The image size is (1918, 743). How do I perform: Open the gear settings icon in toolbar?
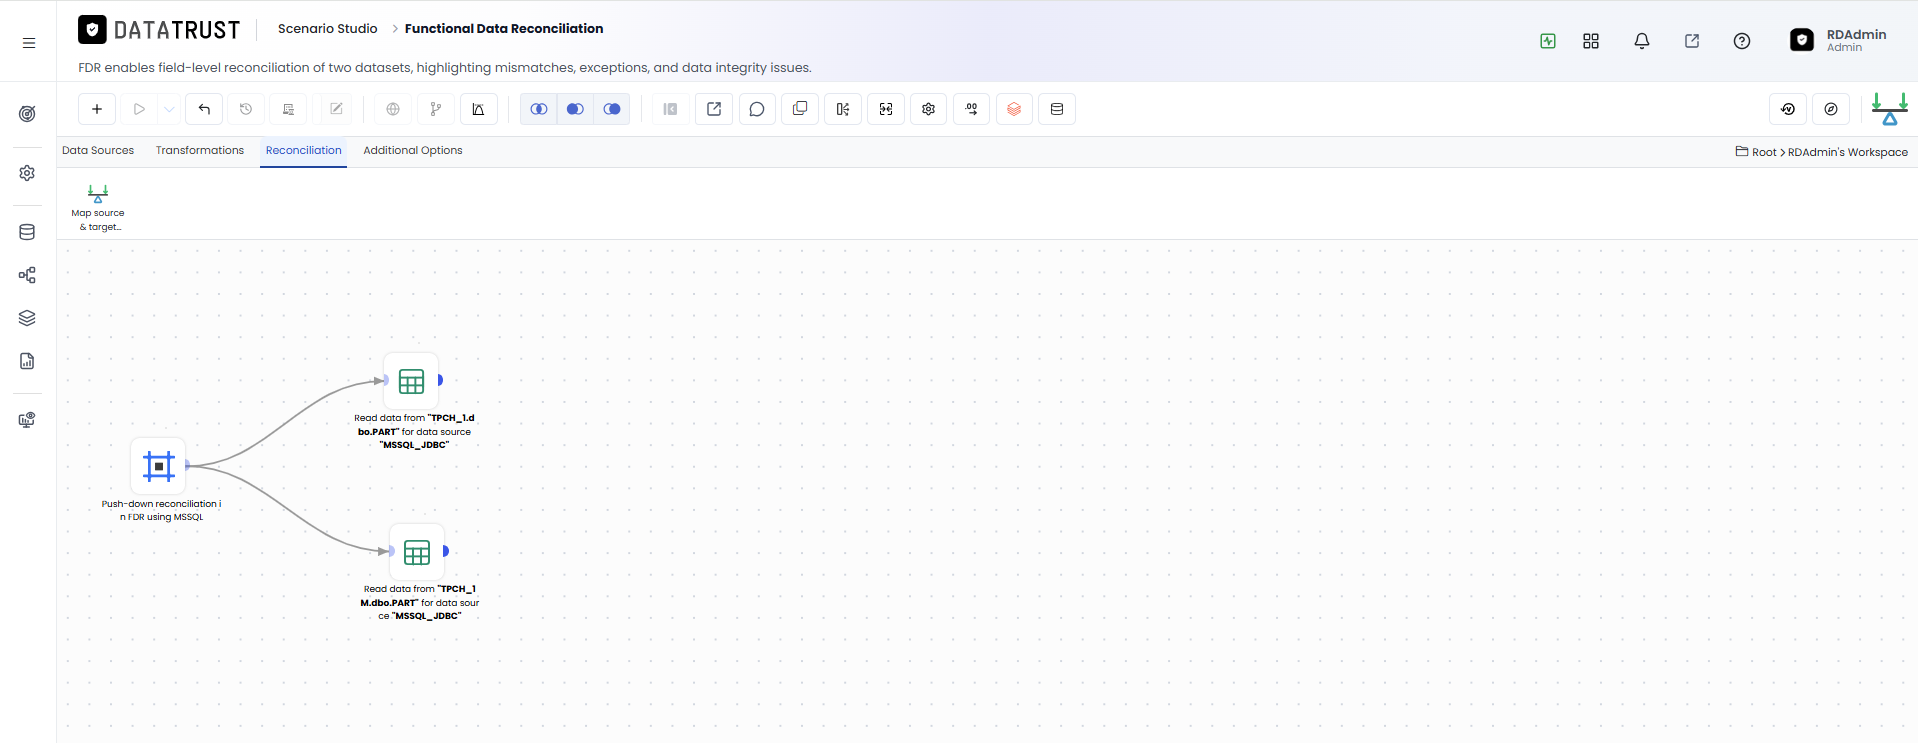point(929,109)
